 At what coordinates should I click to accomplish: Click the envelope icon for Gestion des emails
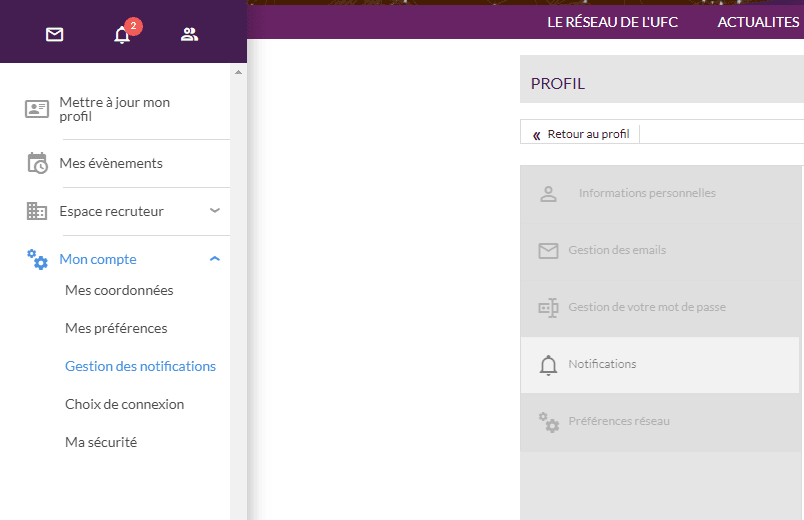548,251
